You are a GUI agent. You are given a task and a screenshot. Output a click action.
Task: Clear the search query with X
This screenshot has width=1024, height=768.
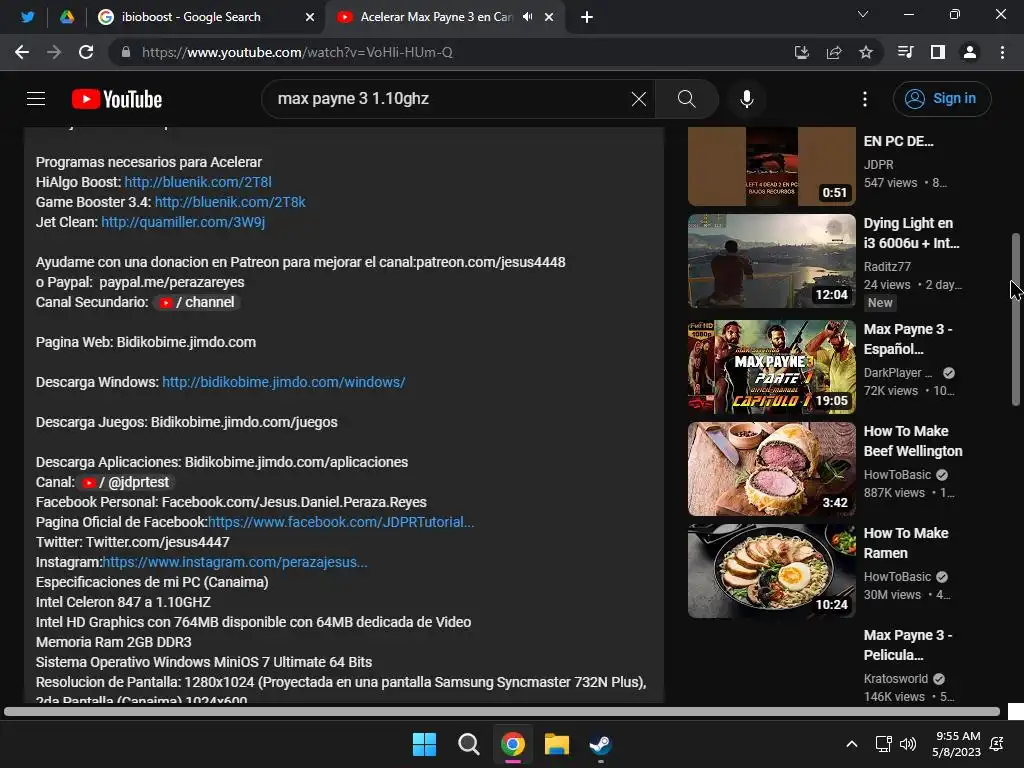639,99
